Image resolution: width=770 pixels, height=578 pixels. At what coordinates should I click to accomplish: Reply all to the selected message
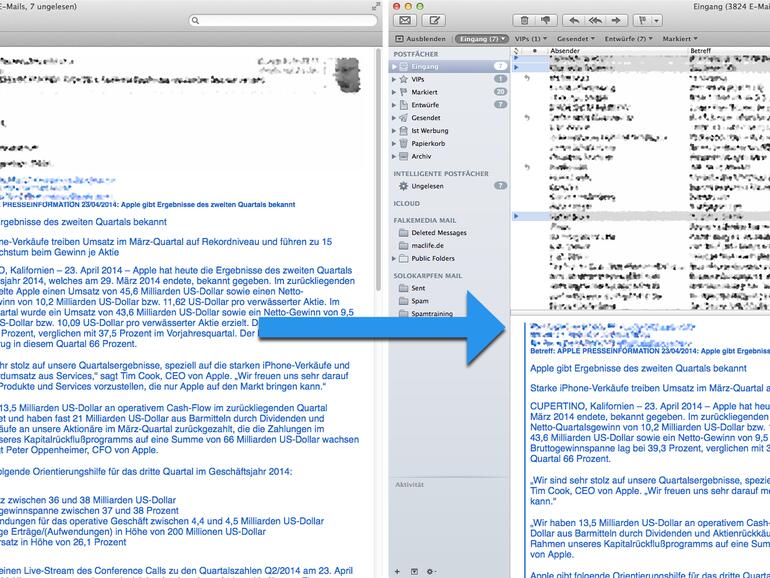[595, 21]
